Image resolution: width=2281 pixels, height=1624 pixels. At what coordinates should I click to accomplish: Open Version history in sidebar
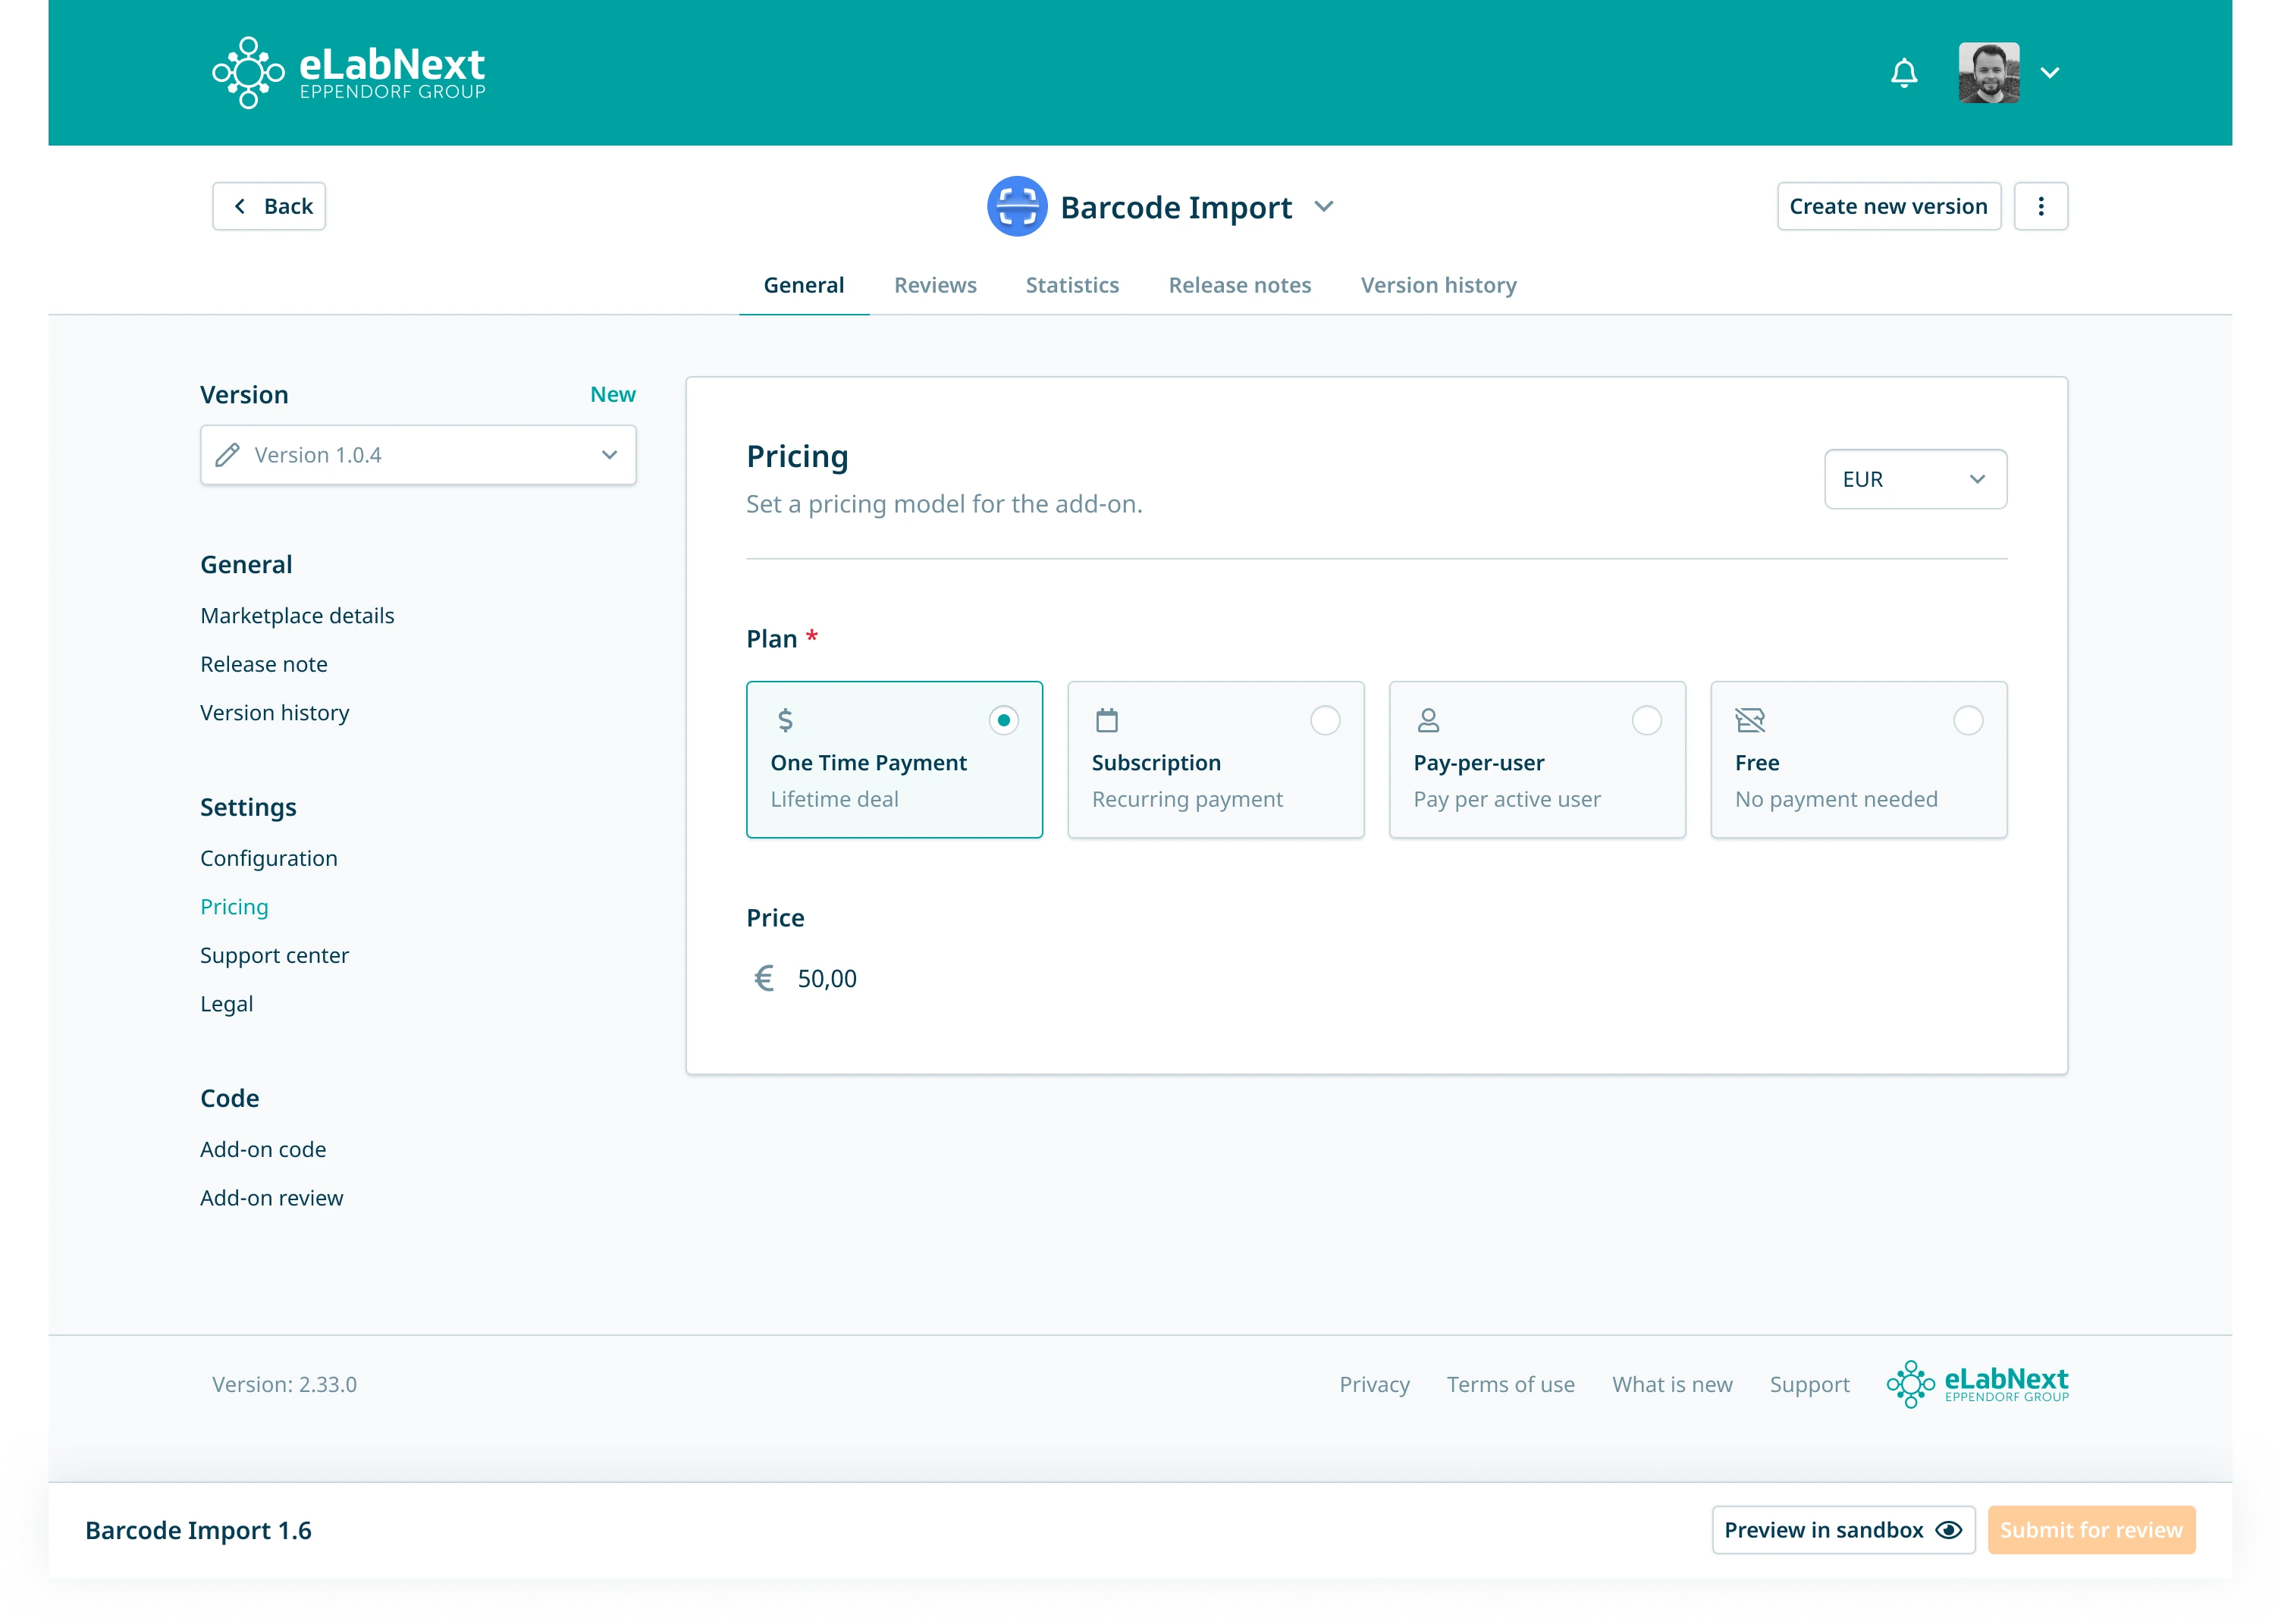tap(275, 713)
